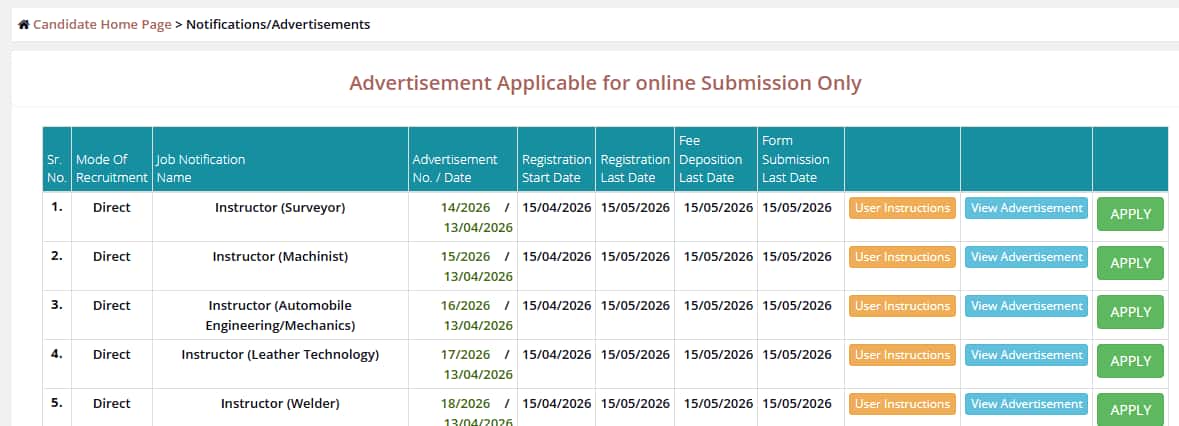
Task: Apply for Instructor (Leather Technology) post
Action: click(1130, 361)
